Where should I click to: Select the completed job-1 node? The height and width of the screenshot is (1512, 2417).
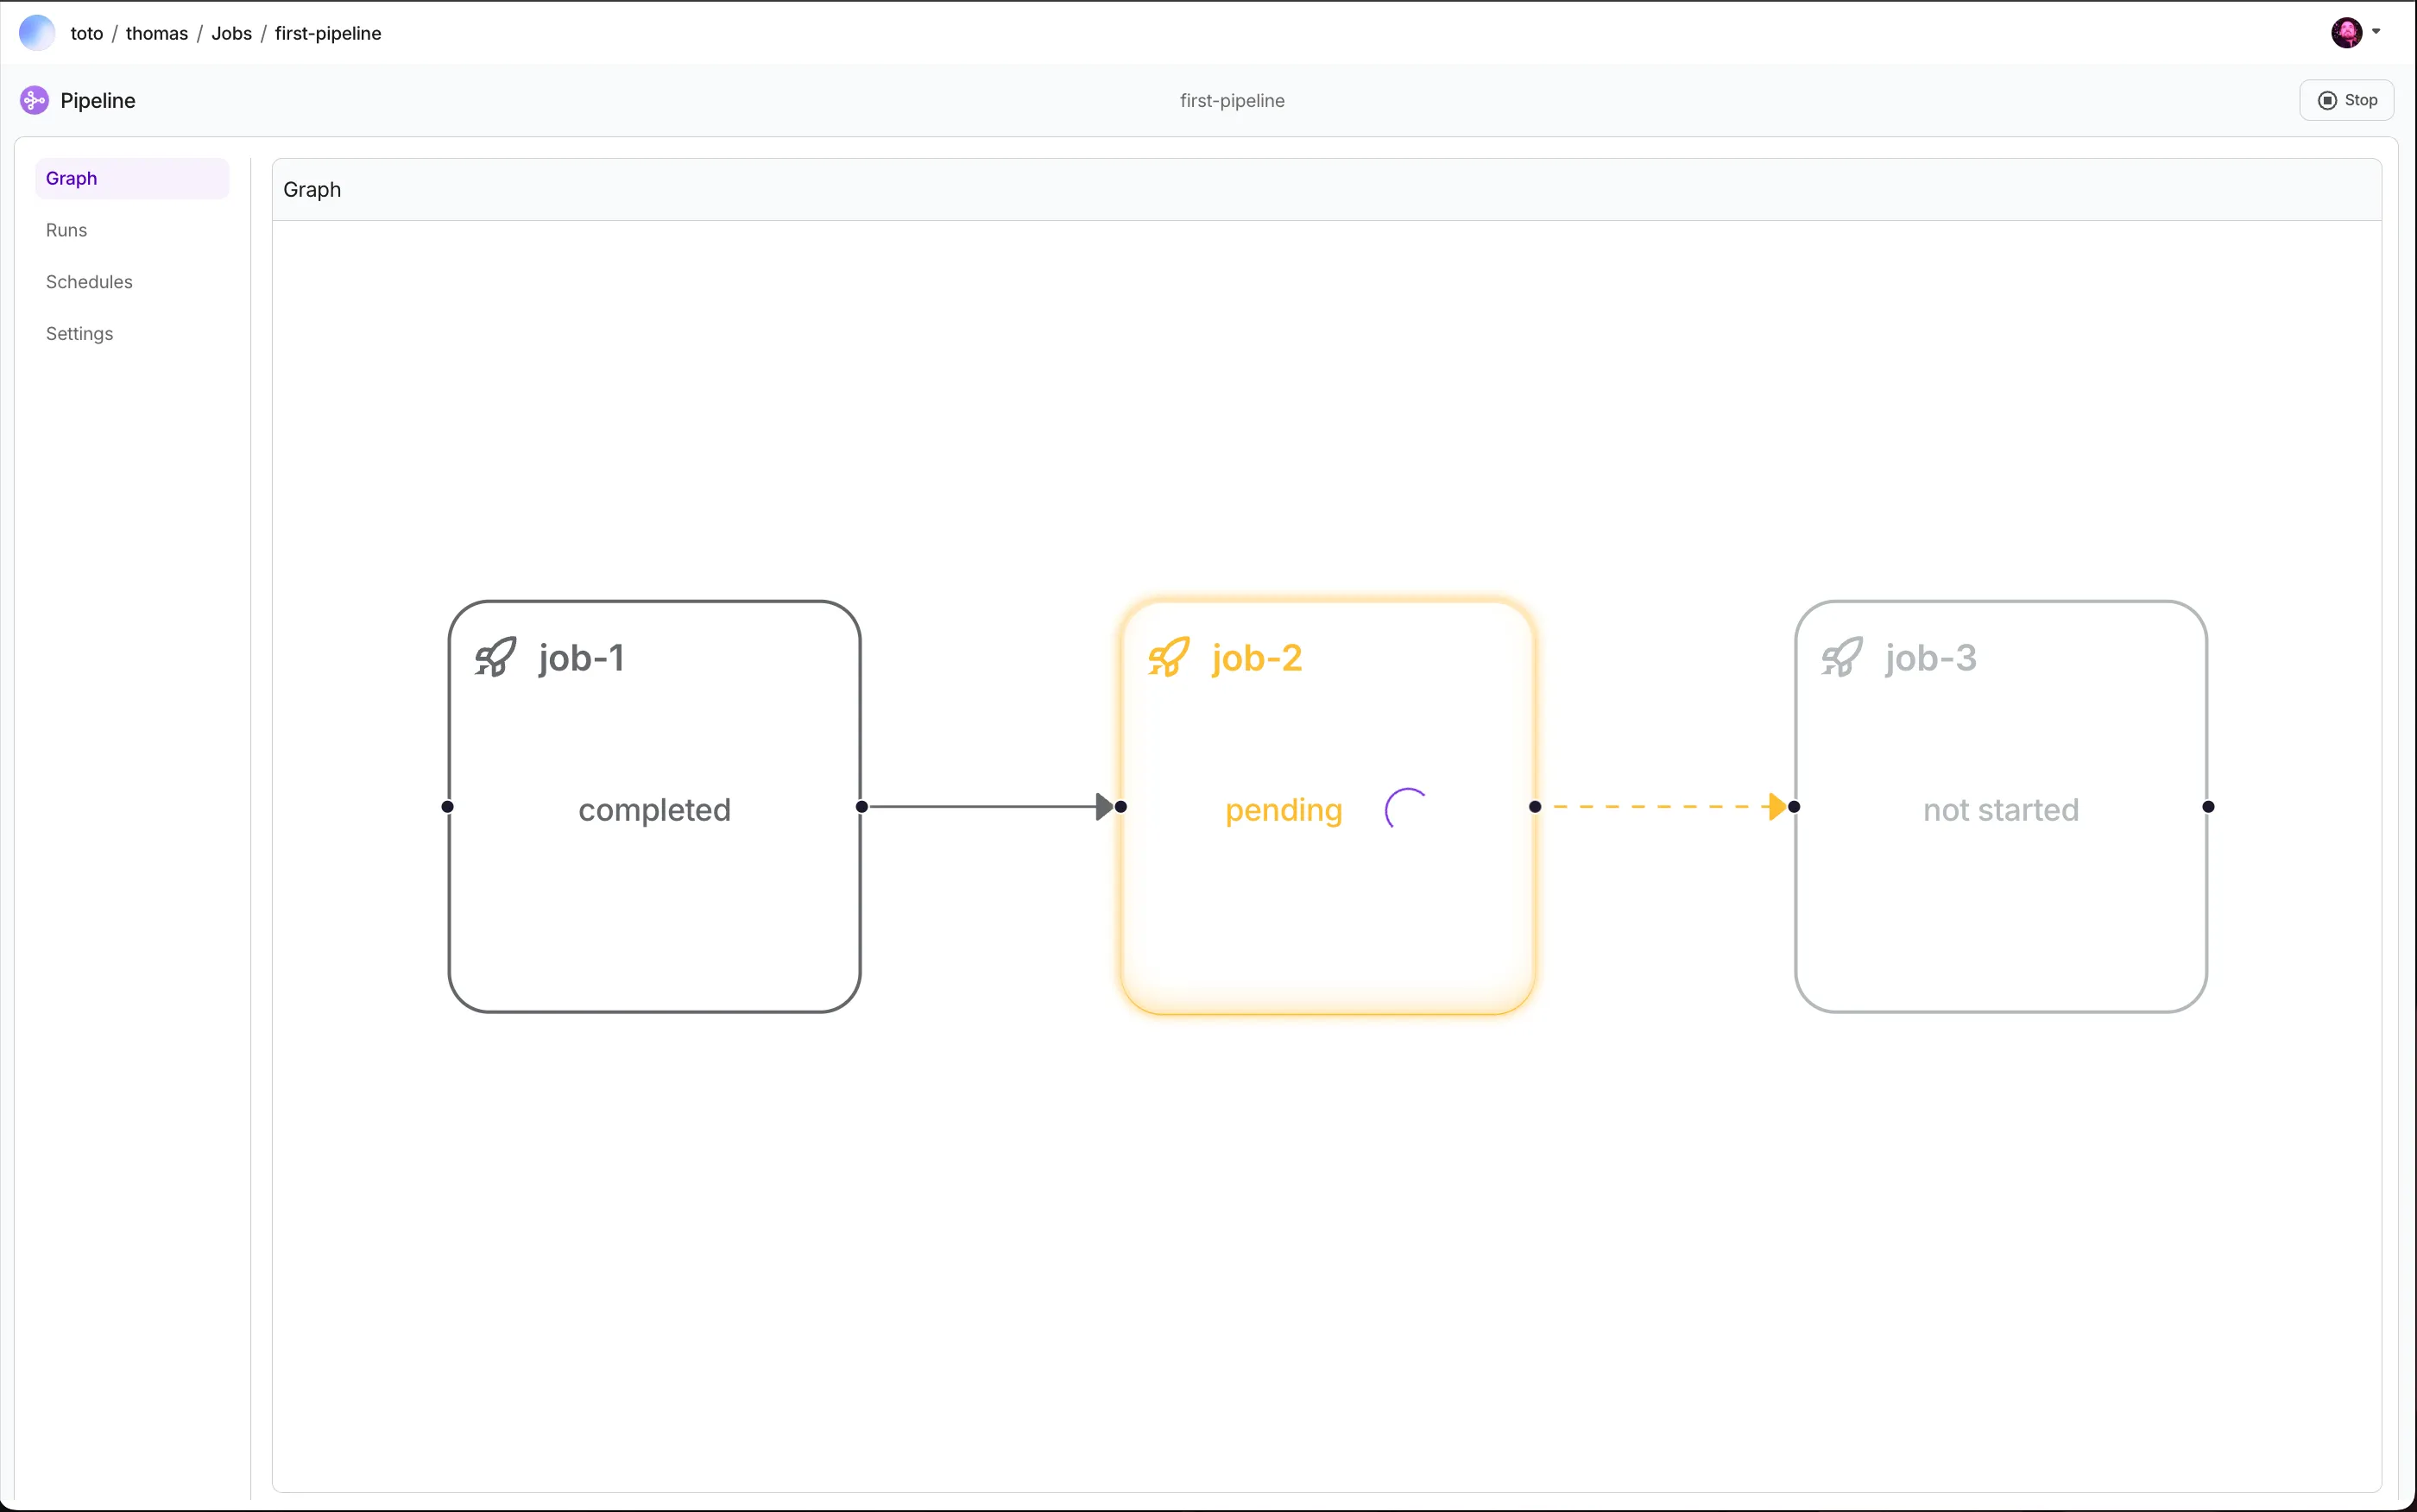pyautogui.click(x=654, y=807)
